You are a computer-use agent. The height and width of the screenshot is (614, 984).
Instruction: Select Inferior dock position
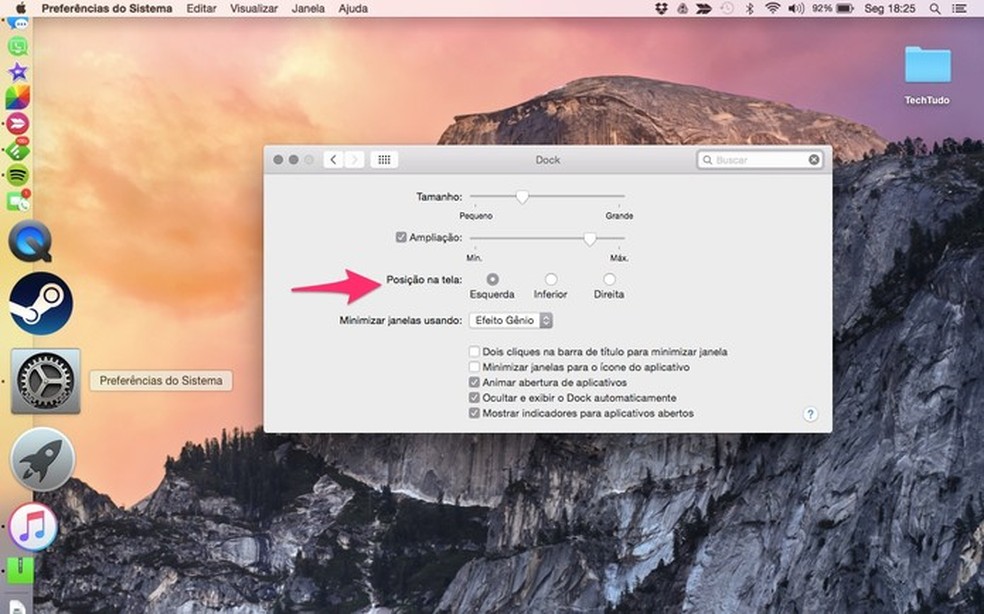tap(550, 279)
